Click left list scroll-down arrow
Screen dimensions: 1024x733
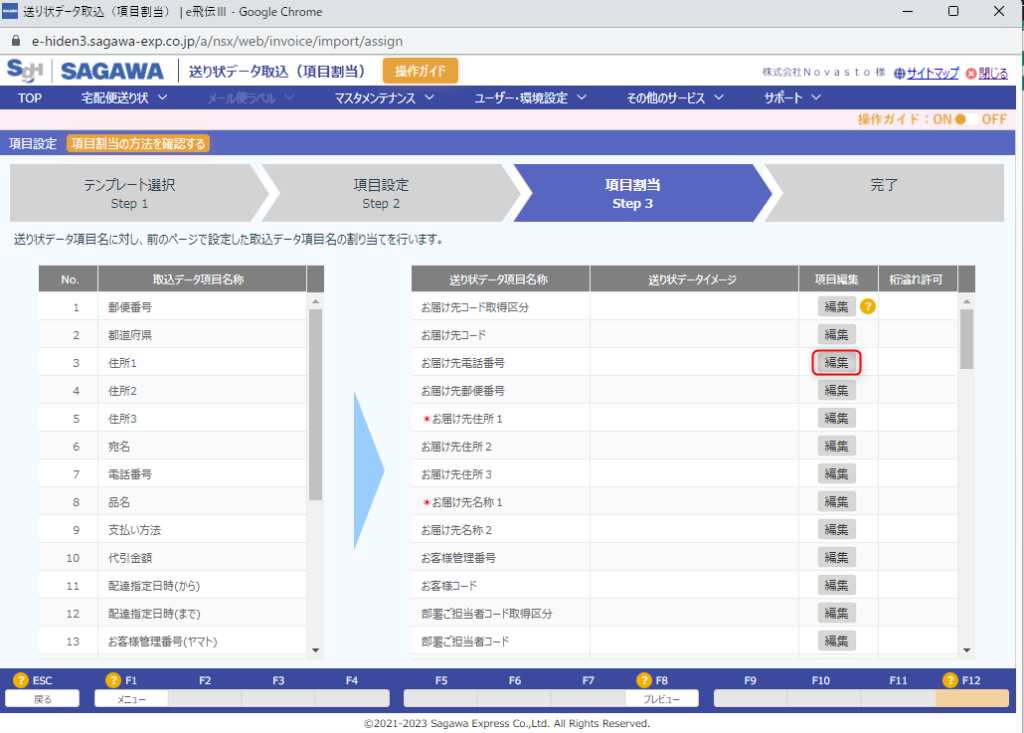[315, 650]
